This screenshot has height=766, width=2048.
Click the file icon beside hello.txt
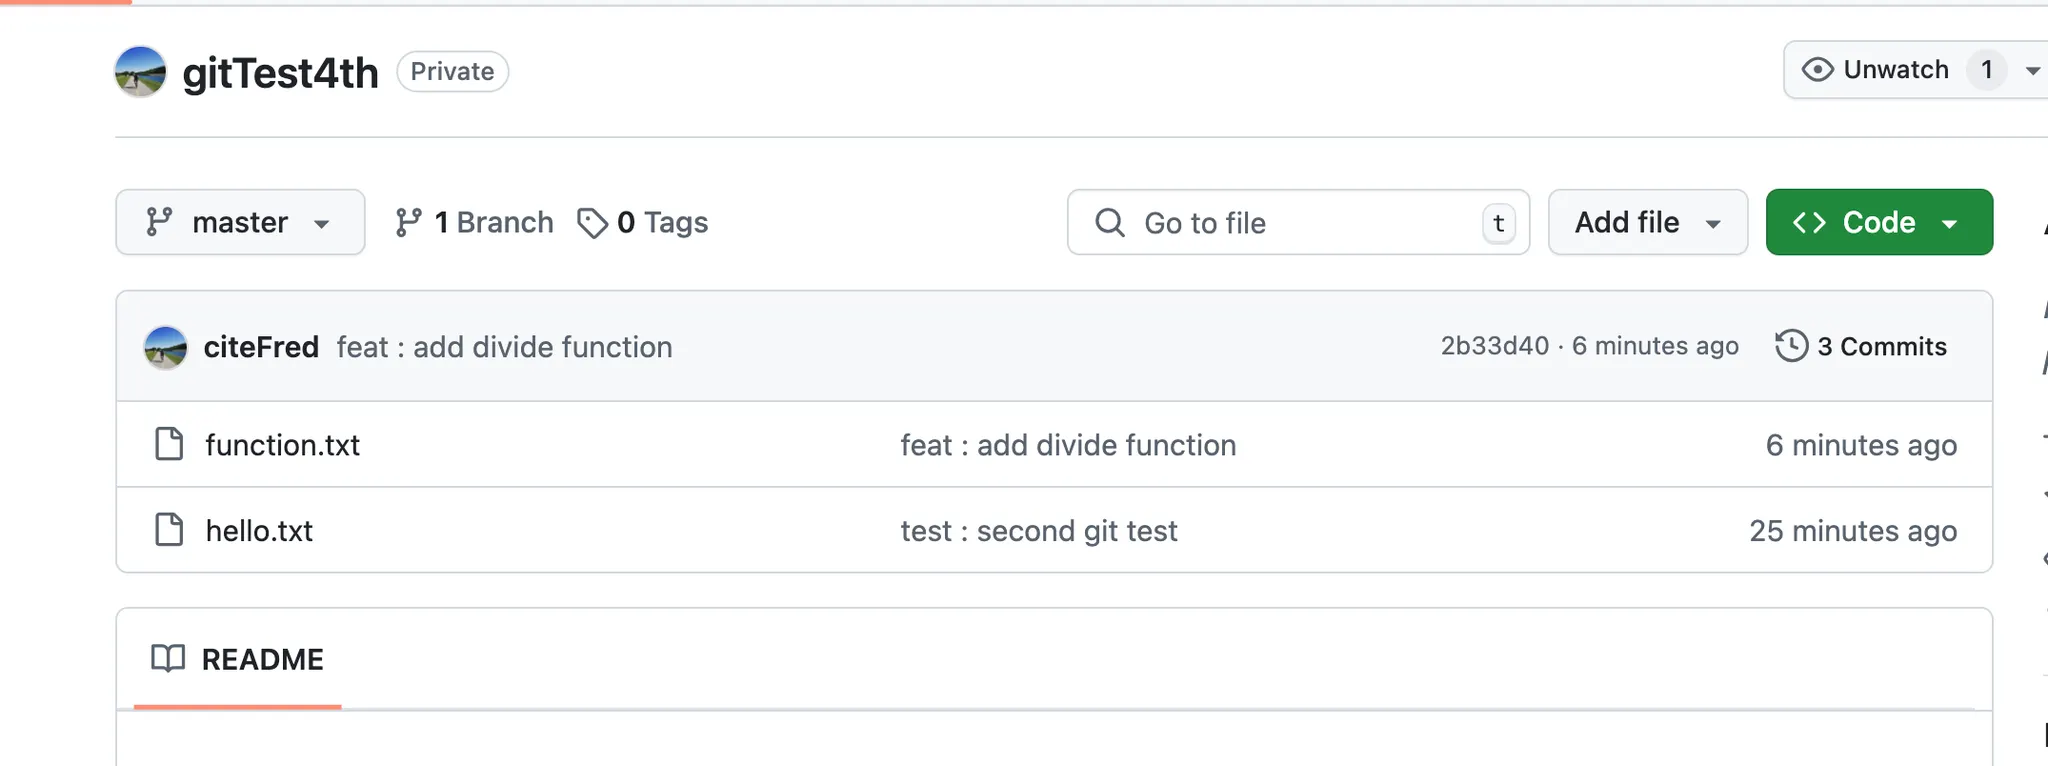(x=169, y=530)
